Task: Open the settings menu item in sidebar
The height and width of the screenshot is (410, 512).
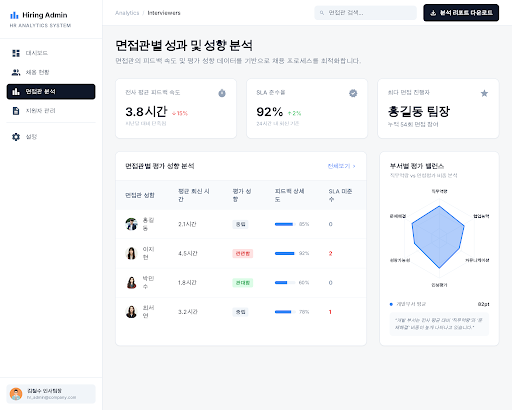Action: pos(51,137)
